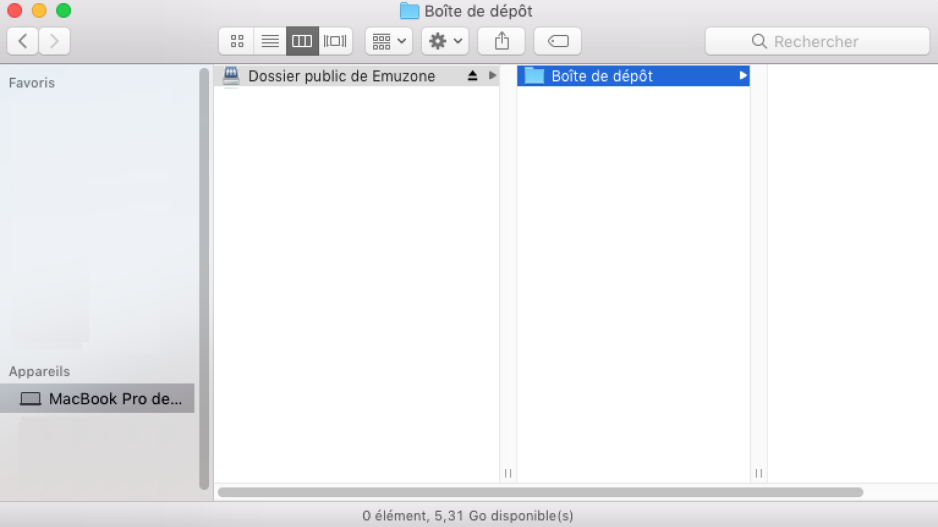Select the Boîte de dépôt folder
The height and width of the screenshot is (527, 938).
click(x=633, y=76)
